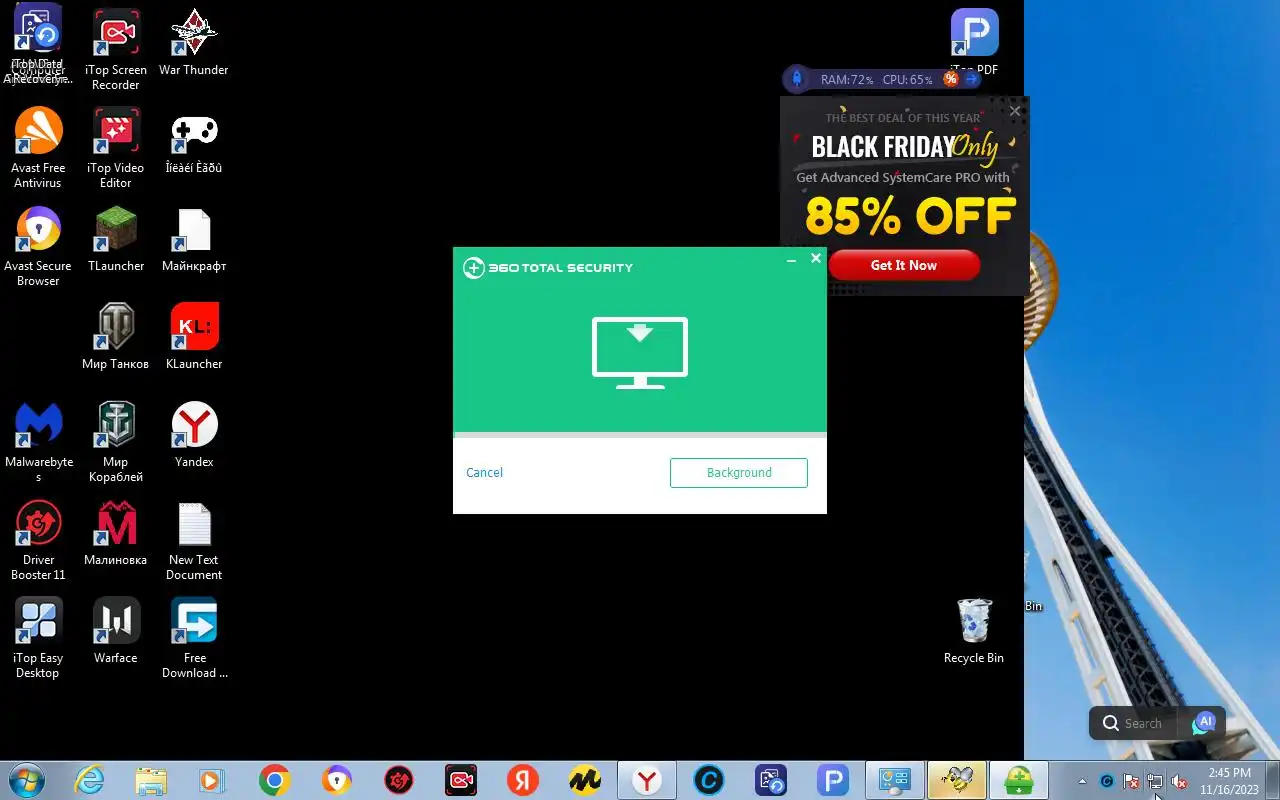
Task: Click Cancel in 360 Total Security installer
Action: point(484,473)
